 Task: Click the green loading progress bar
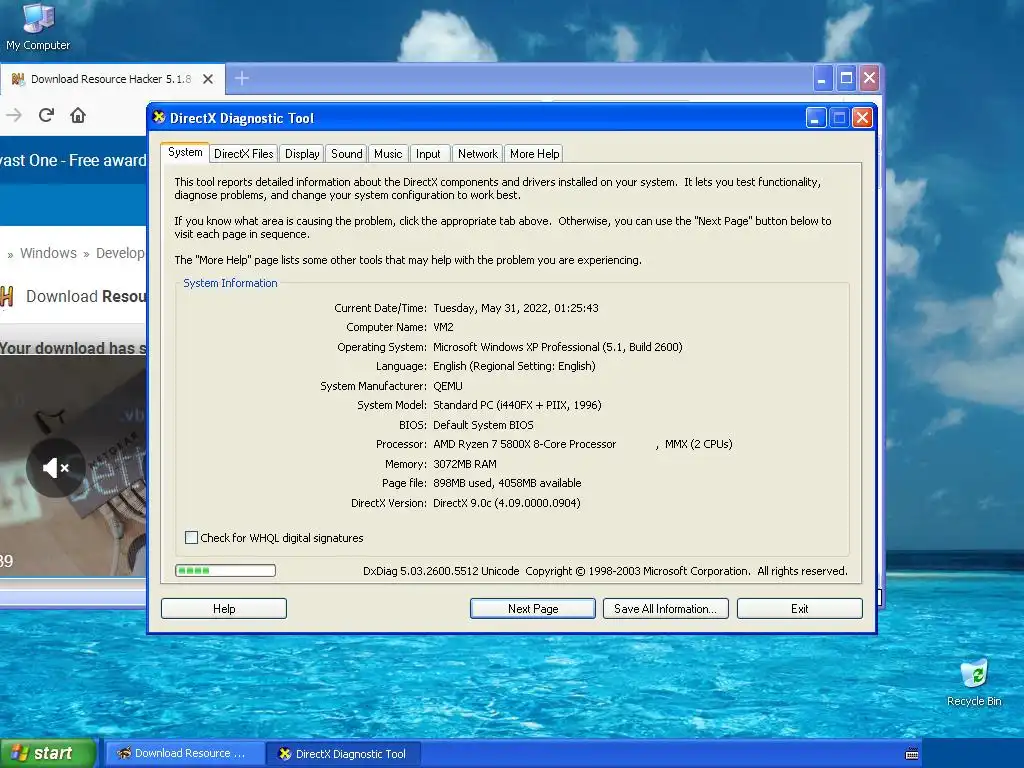pos(225,571)
